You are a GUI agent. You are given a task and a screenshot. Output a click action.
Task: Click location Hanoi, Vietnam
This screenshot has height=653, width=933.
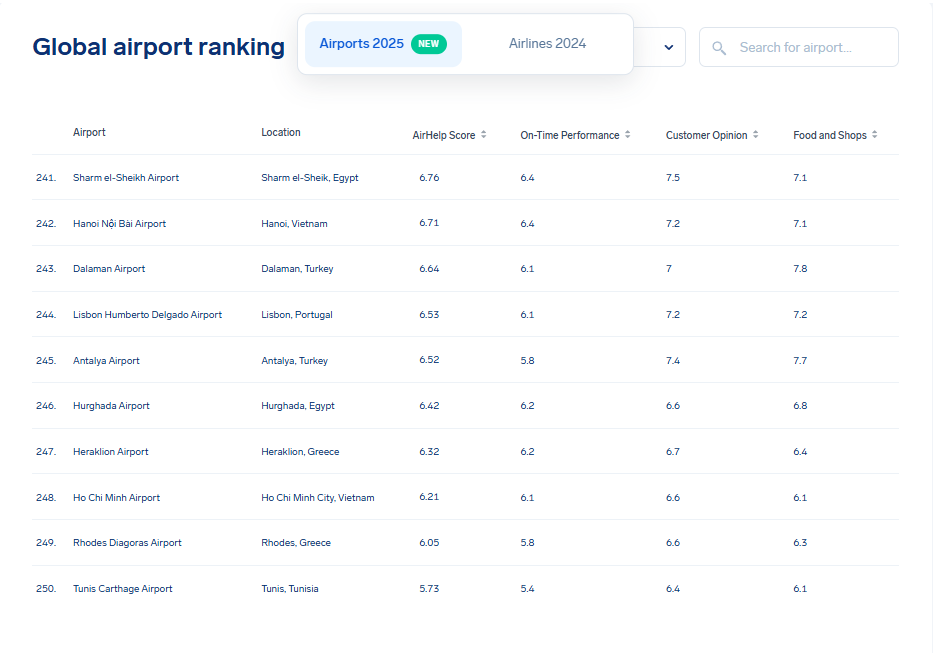[x=294, y=223]
